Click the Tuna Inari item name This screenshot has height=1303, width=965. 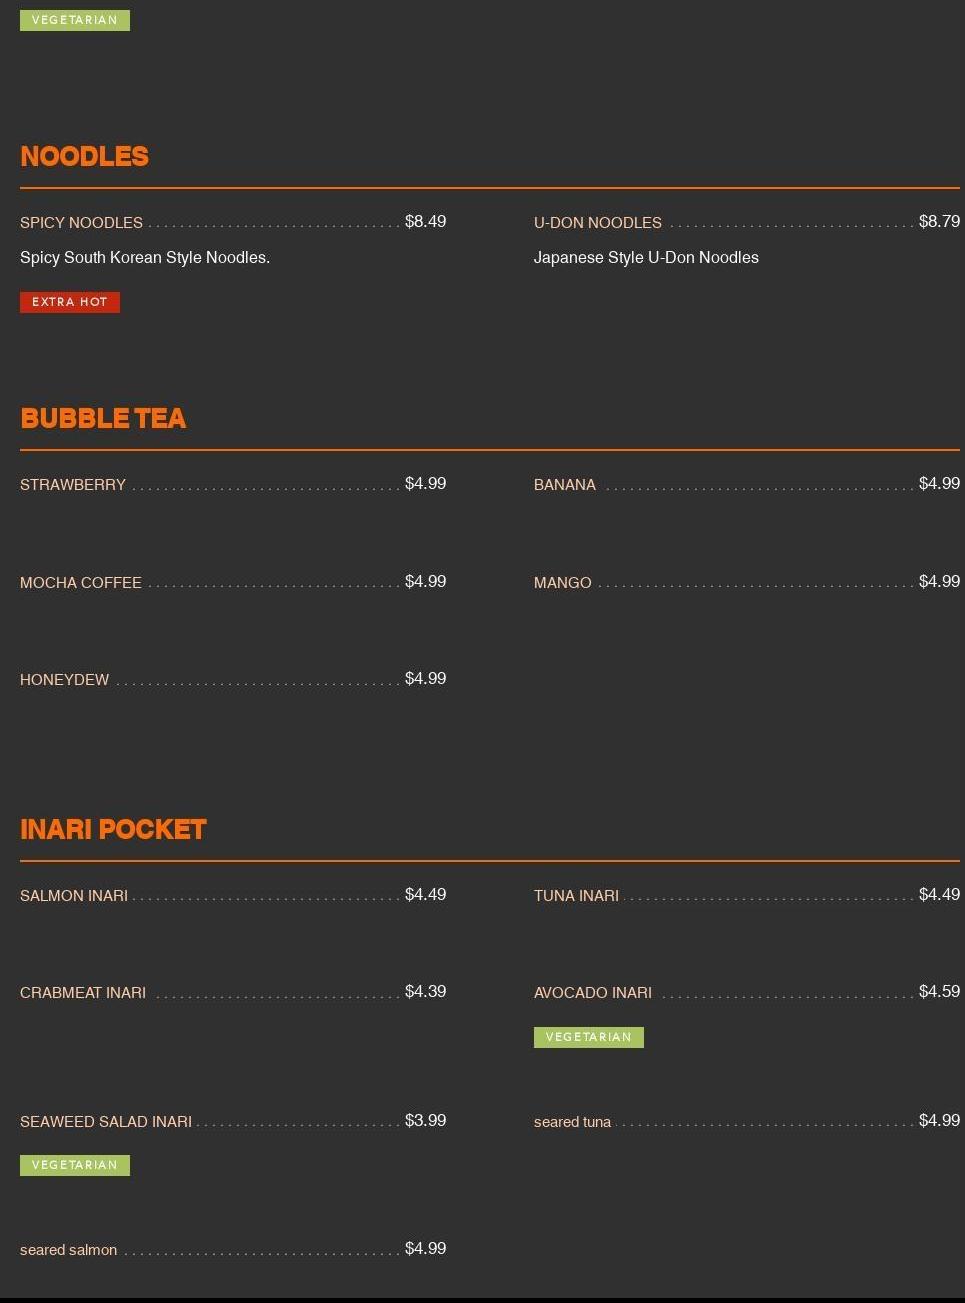(576, 896)
